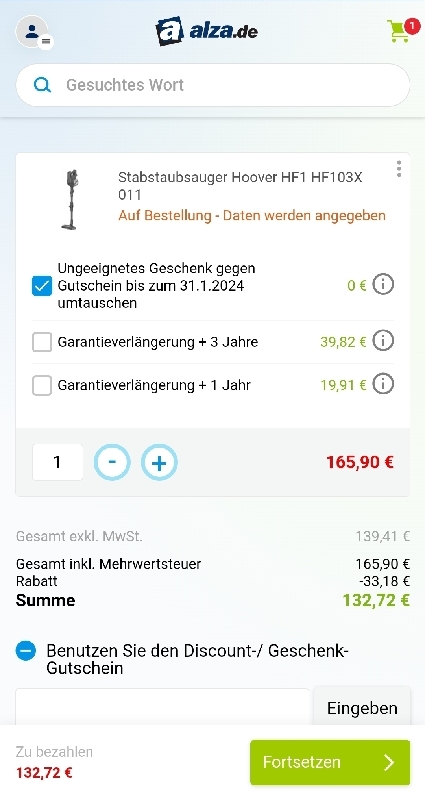Check Garantieverlängerung + 3 Jahre
The height and width of the screenshot is (800, 425).
tap(42, 342)
